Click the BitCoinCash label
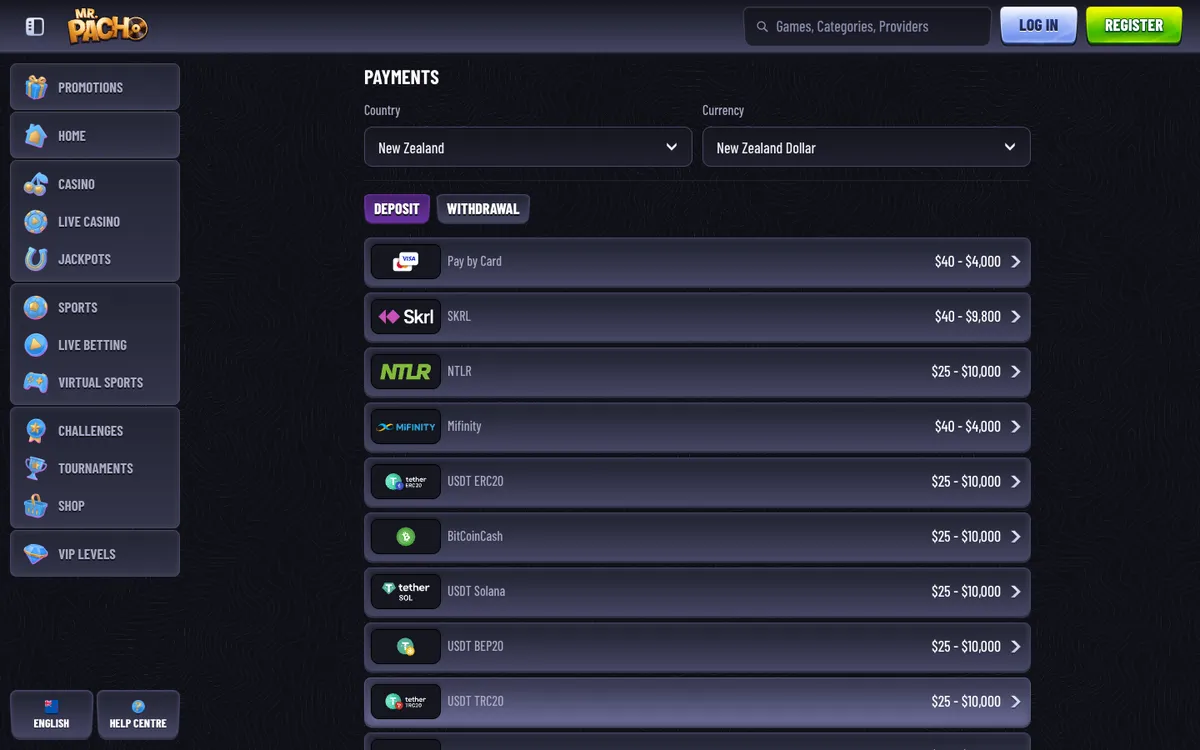The image size is (1200, 750). 475,536
